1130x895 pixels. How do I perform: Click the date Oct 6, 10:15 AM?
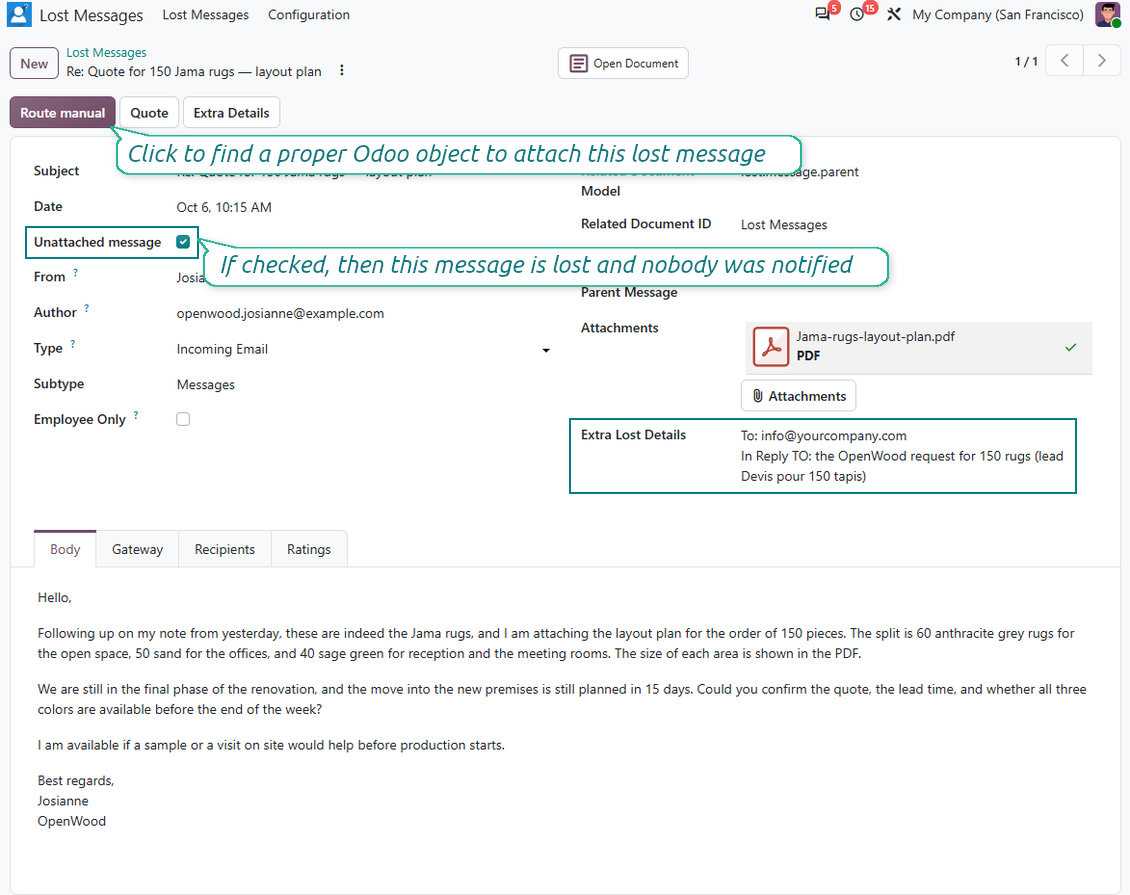pos(224,208)
